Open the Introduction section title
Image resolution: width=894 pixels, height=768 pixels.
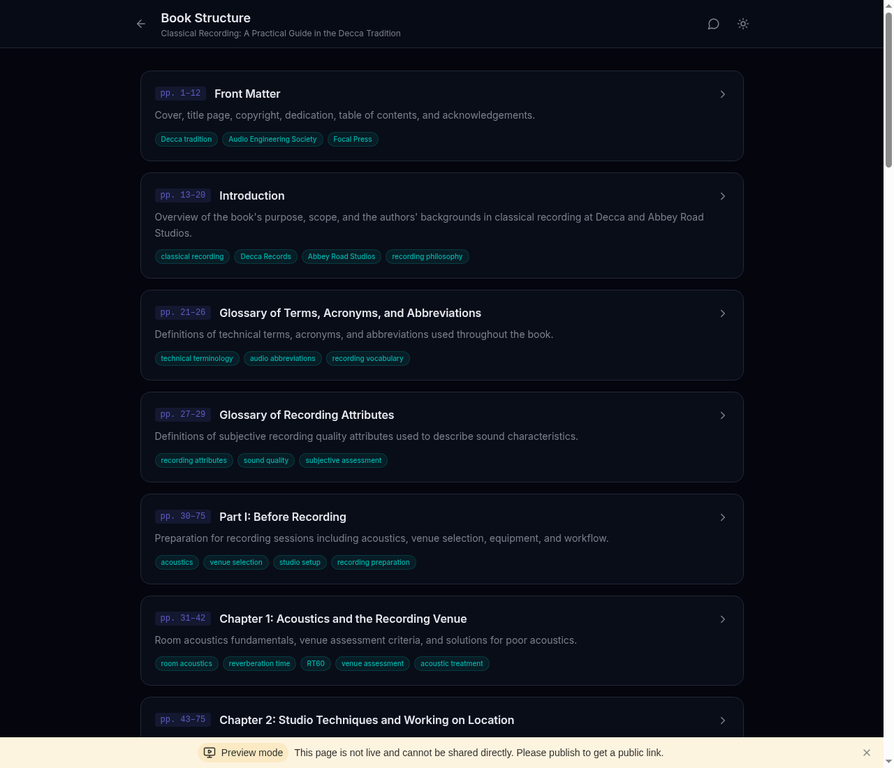(252, 196)
